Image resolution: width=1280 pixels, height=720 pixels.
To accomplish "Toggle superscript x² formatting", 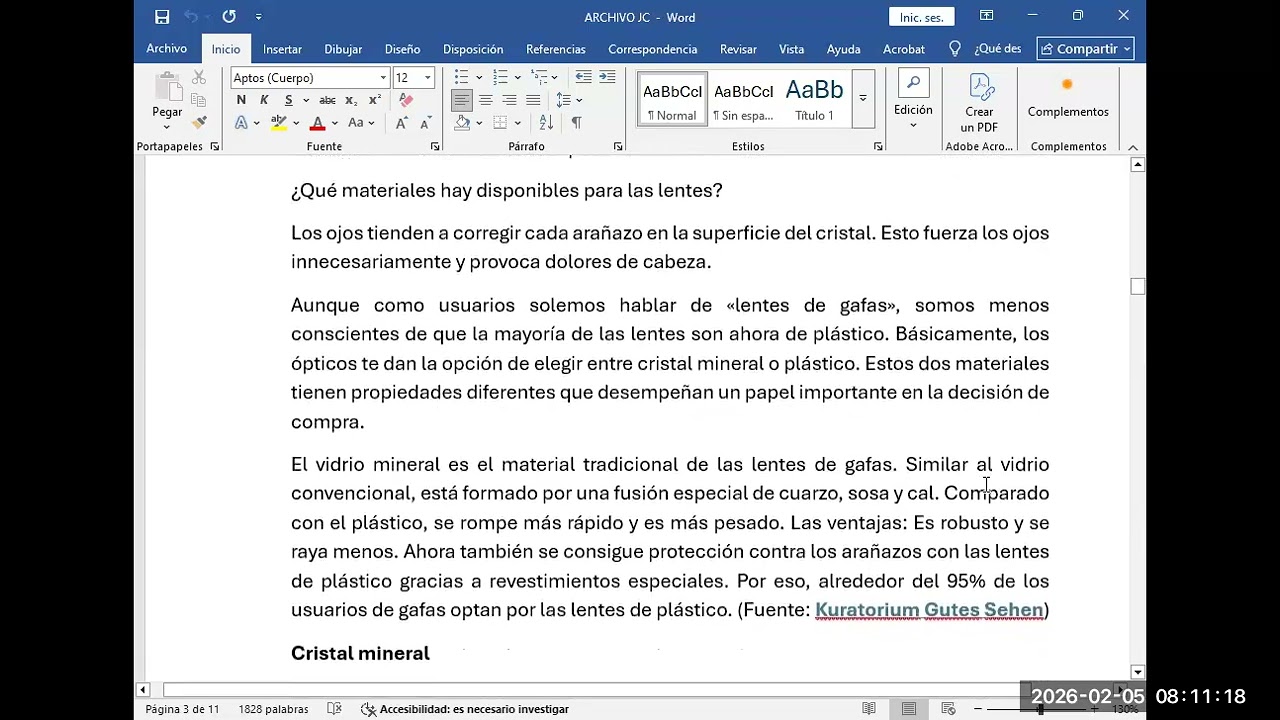I will tap(375, 100).
